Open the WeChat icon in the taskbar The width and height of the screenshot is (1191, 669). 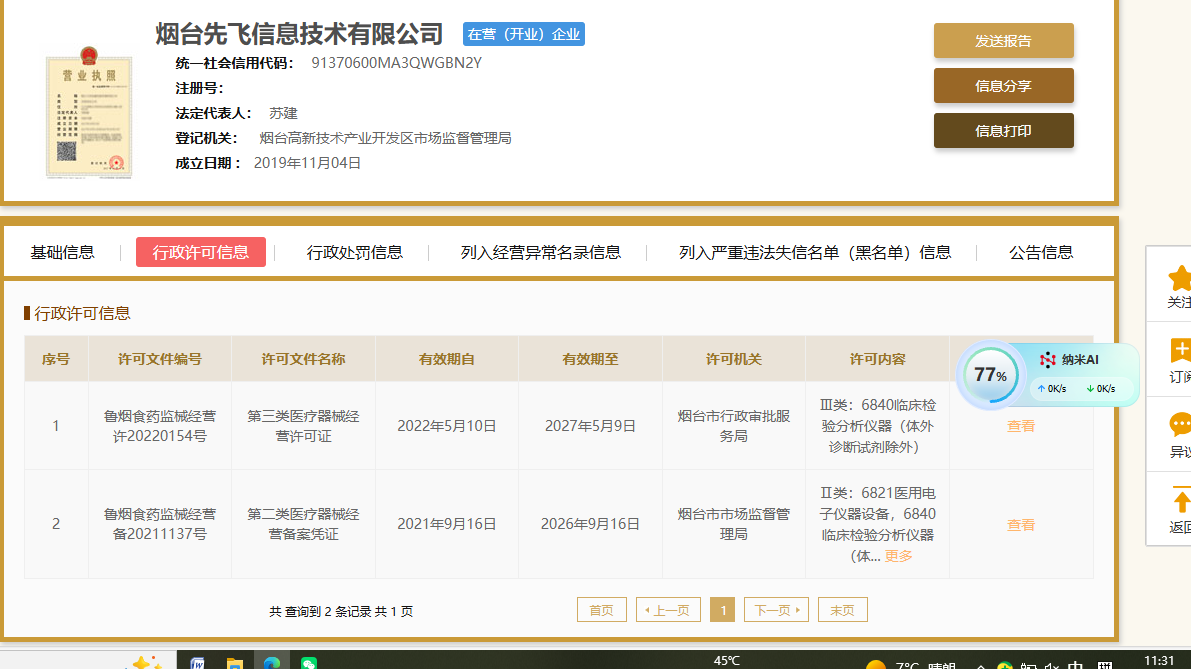point(309,663)
